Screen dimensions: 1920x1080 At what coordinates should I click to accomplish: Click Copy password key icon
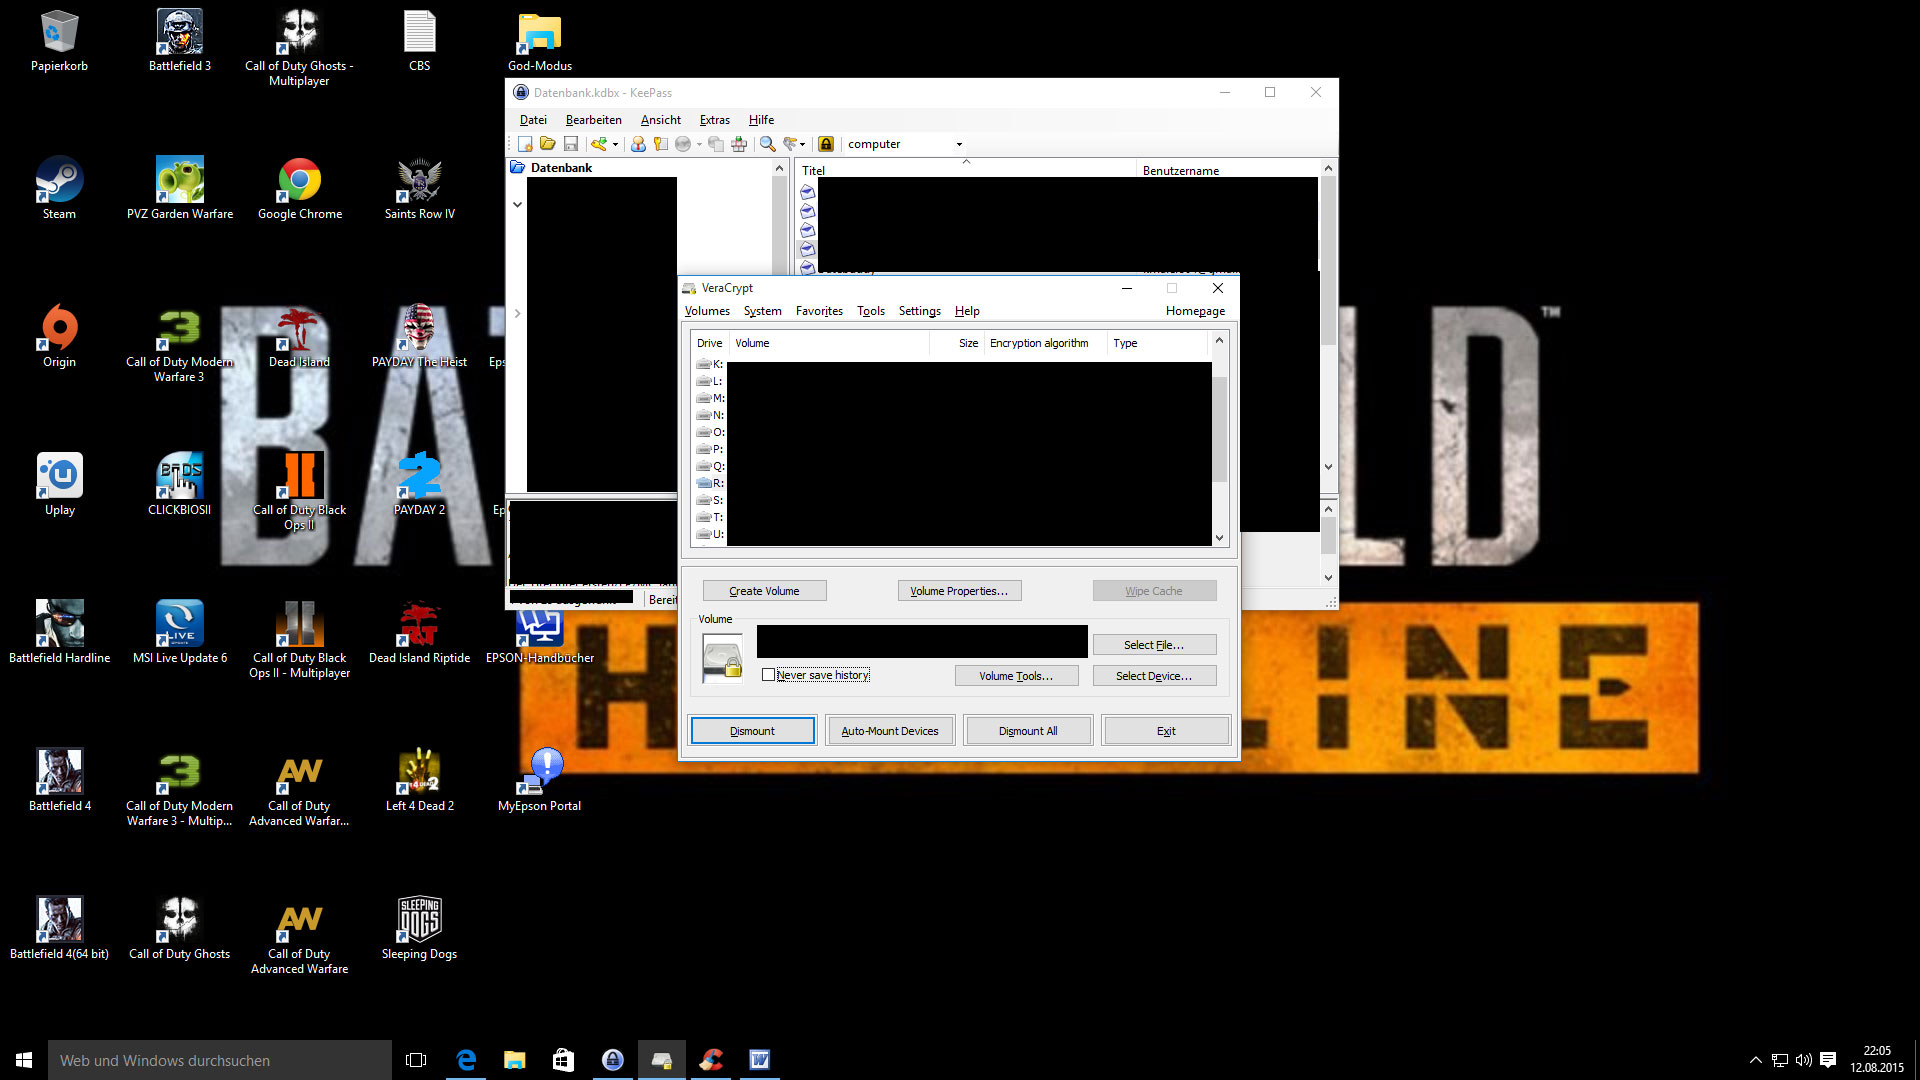tap(660, 144)
